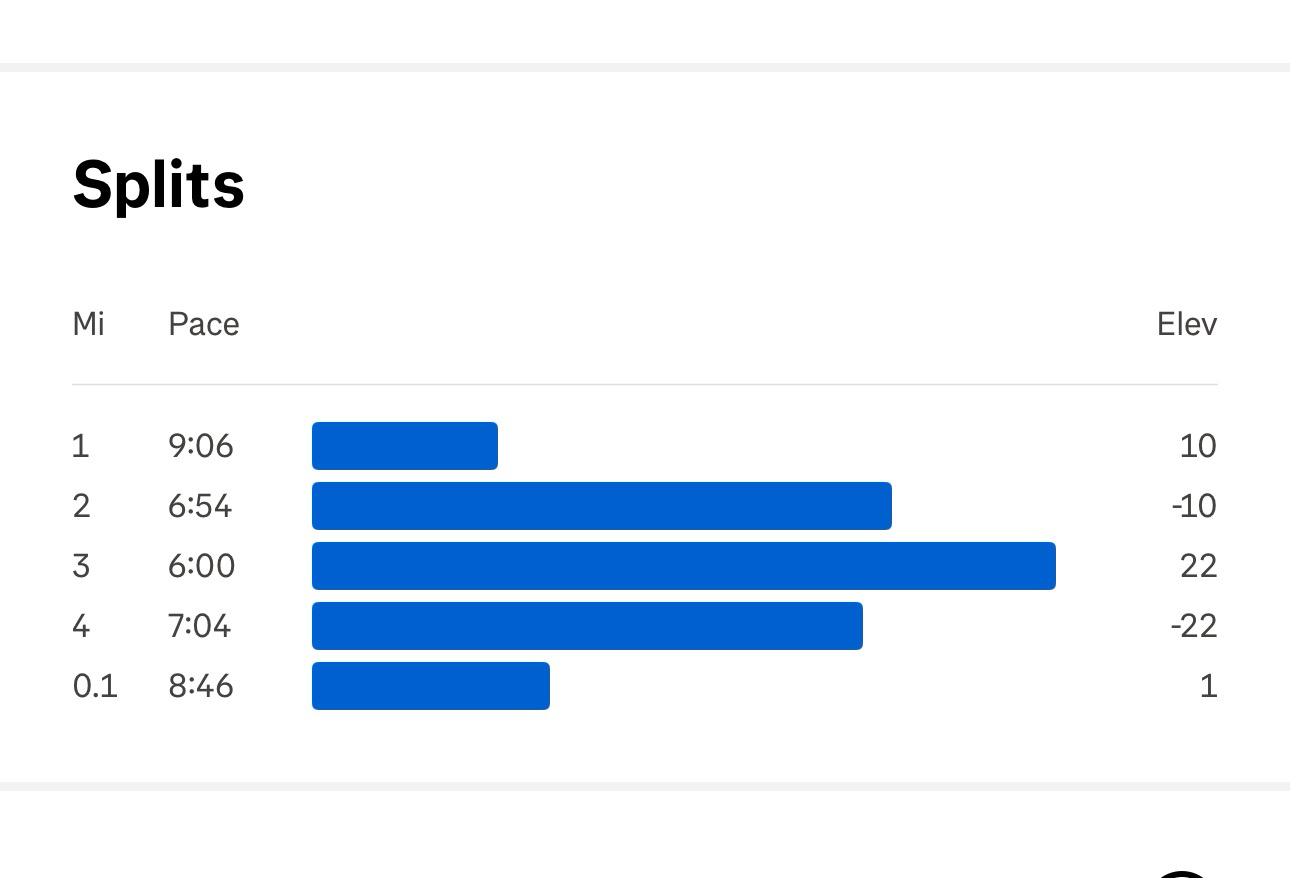Select the 9:06 pace value
The width and height of the screenshot is (1290, 878).
[x=201, y=446]
